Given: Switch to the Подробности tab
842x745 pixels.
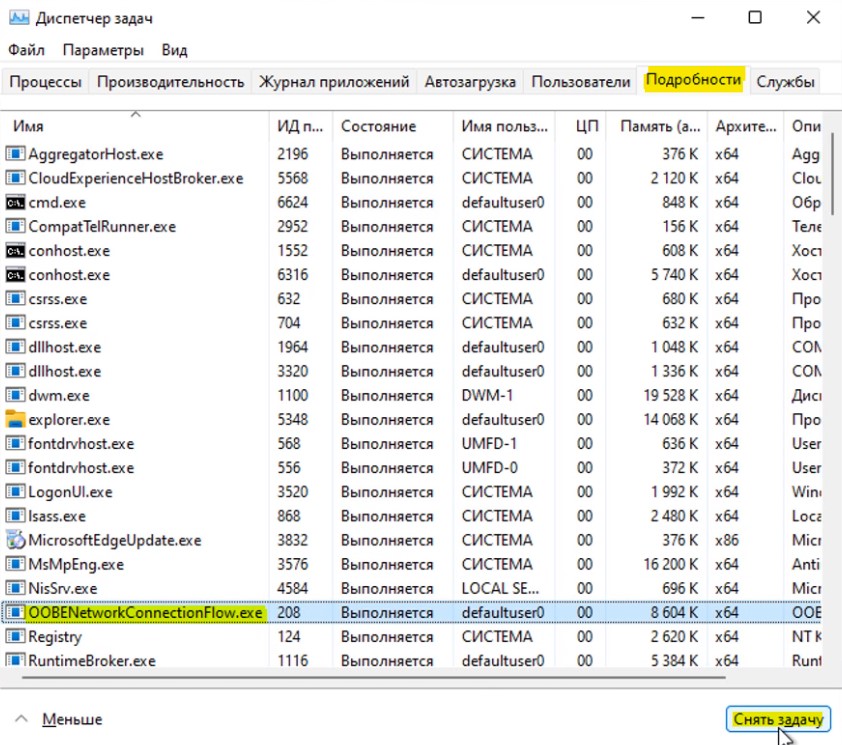Looking at the screenshot, I should 693,79.
